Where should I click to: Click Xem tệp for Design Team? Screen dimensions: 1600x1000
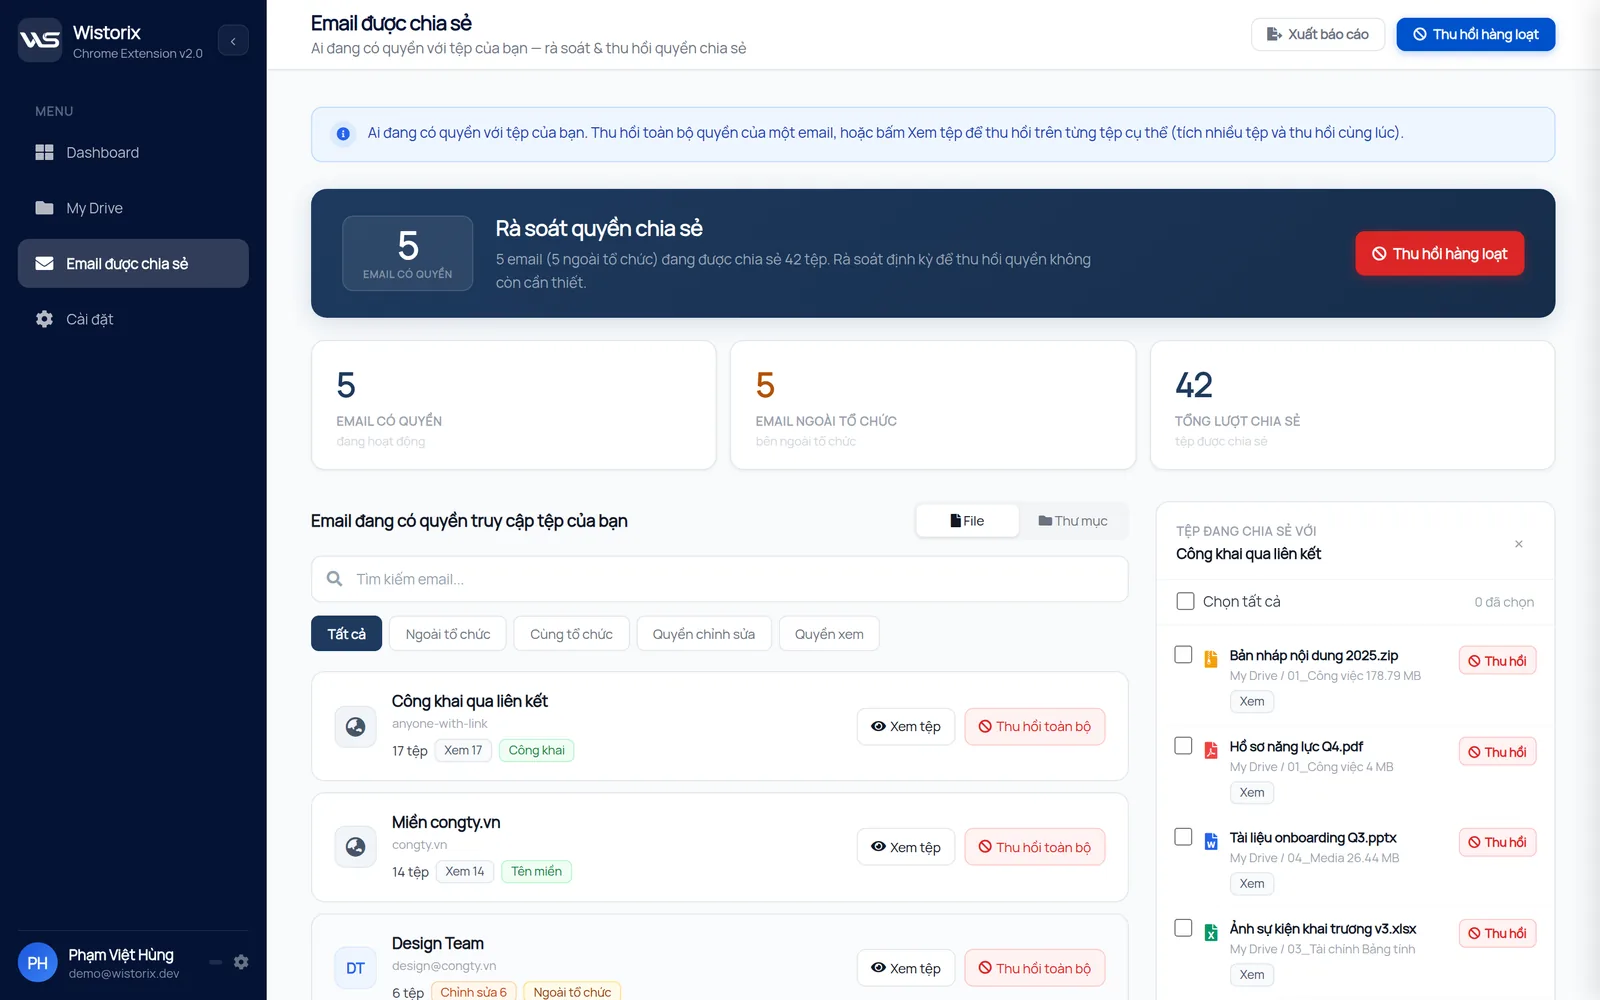coord(906,968)
